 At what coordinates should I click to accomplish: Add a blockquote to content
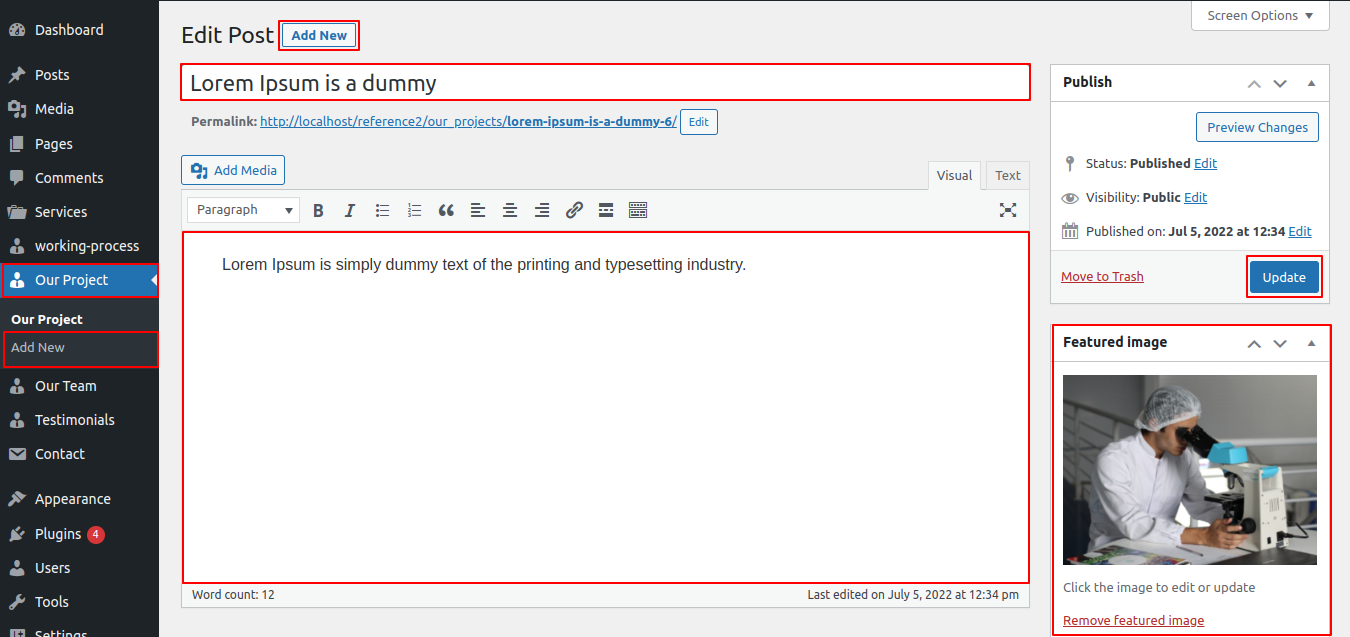pyautogui.click(x=446, y=210)
